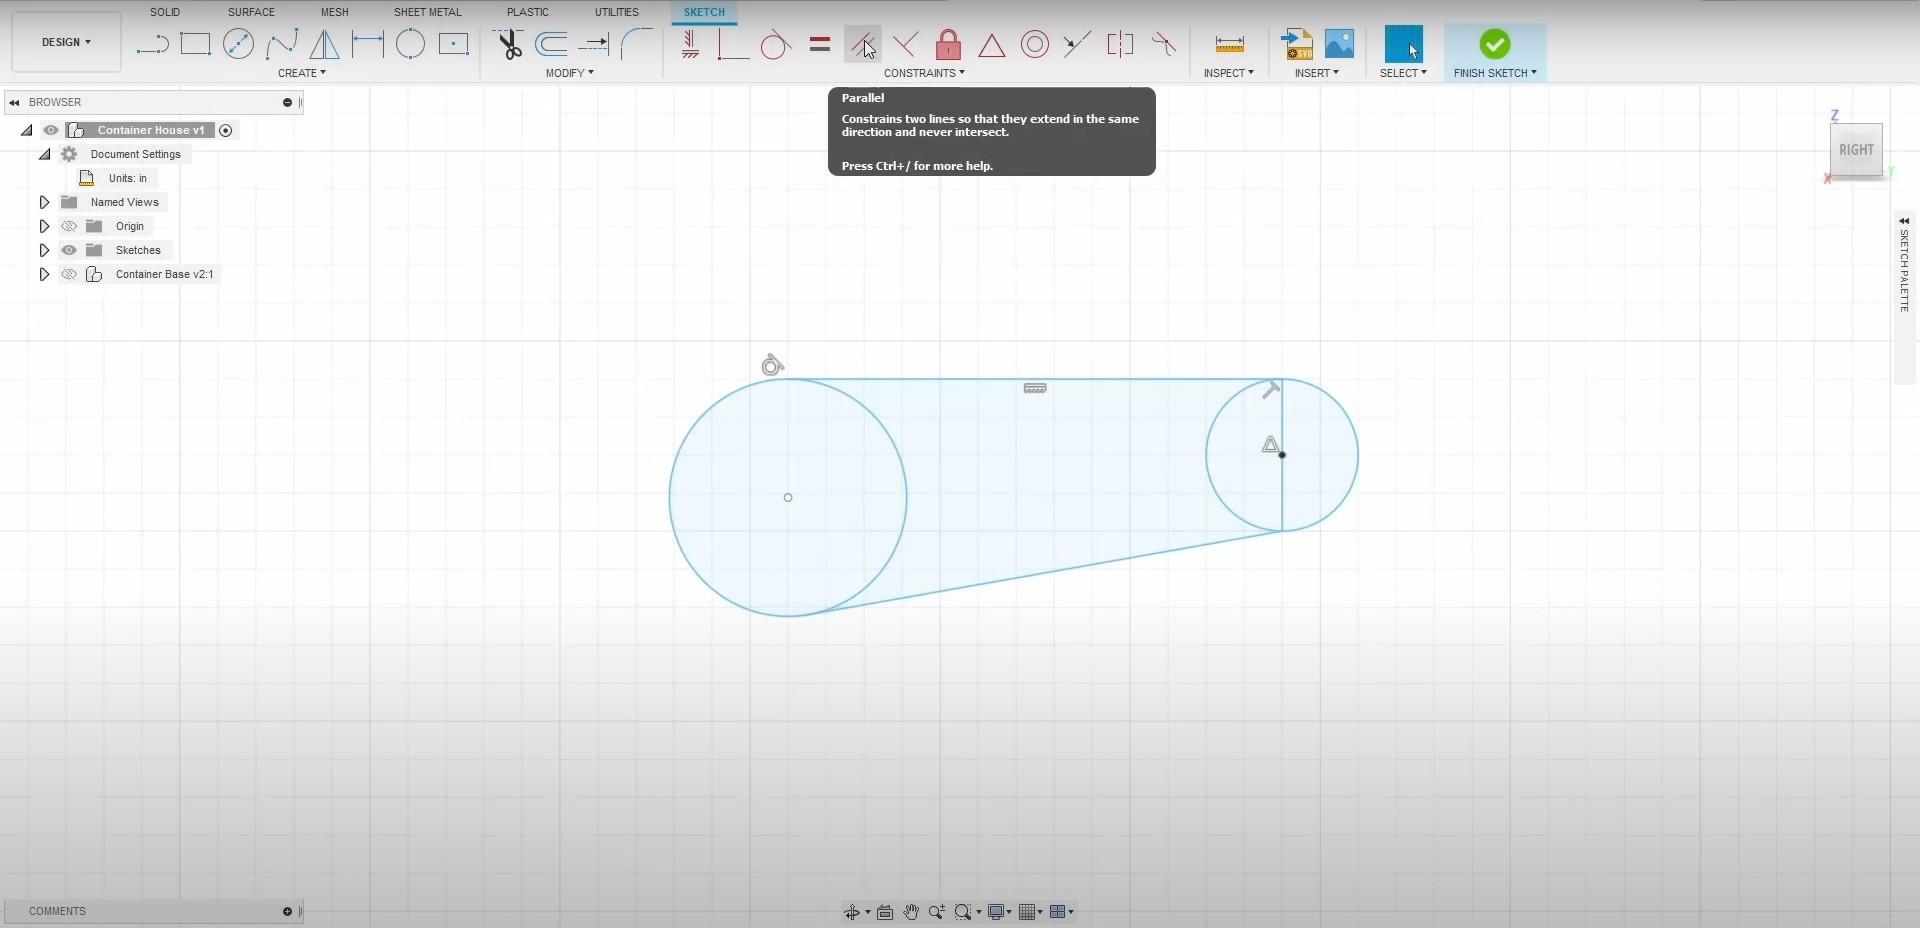This screenshot has height=928, width=1920.
Task: Apply the Concentric constraint
Action: pyautogui.click(x=1035, y=44)
